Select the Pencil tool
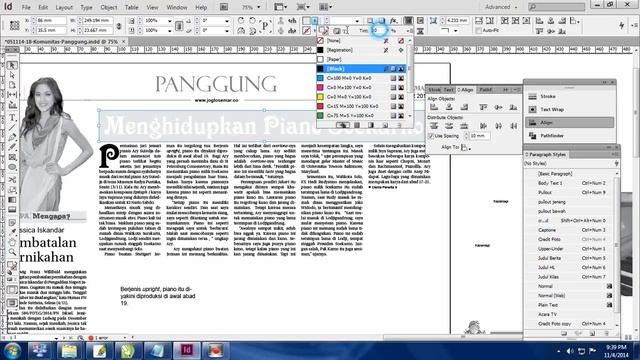 (x=12, y=147)
